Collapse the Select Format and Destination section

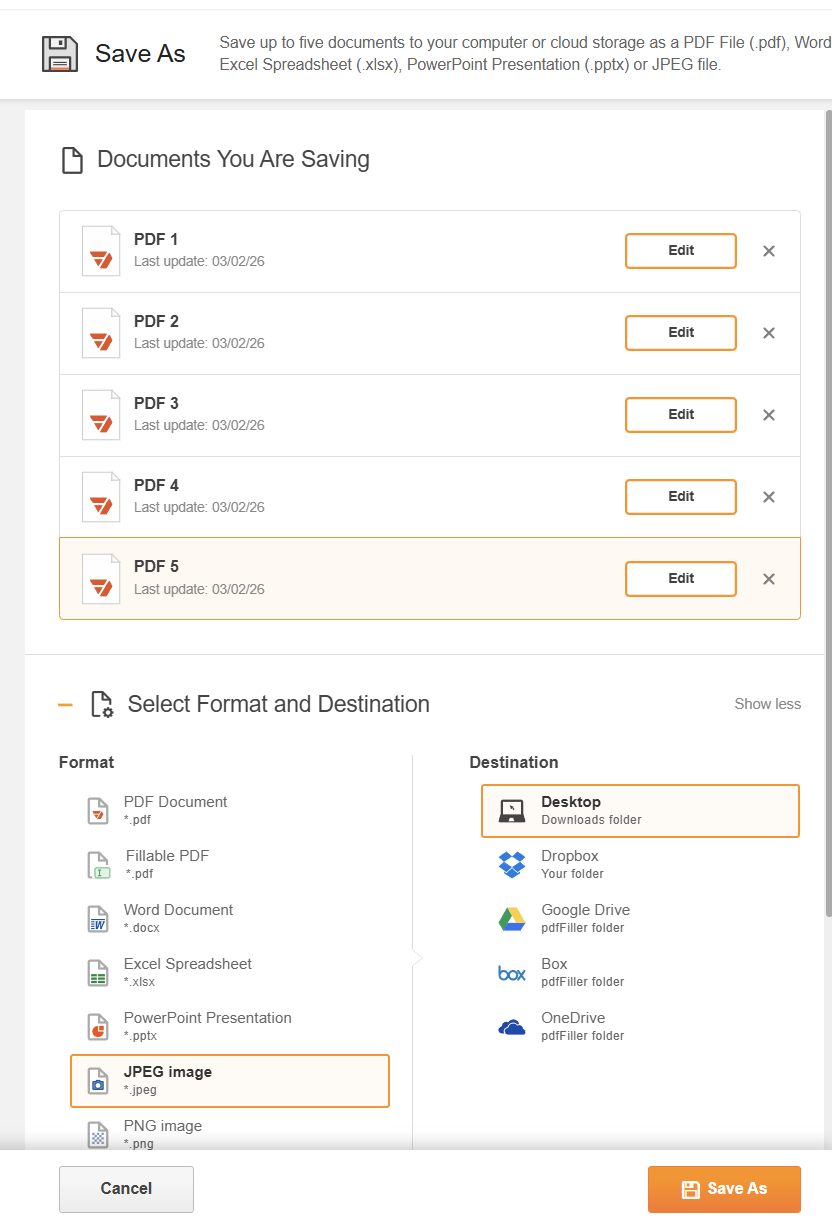(66, 704)
